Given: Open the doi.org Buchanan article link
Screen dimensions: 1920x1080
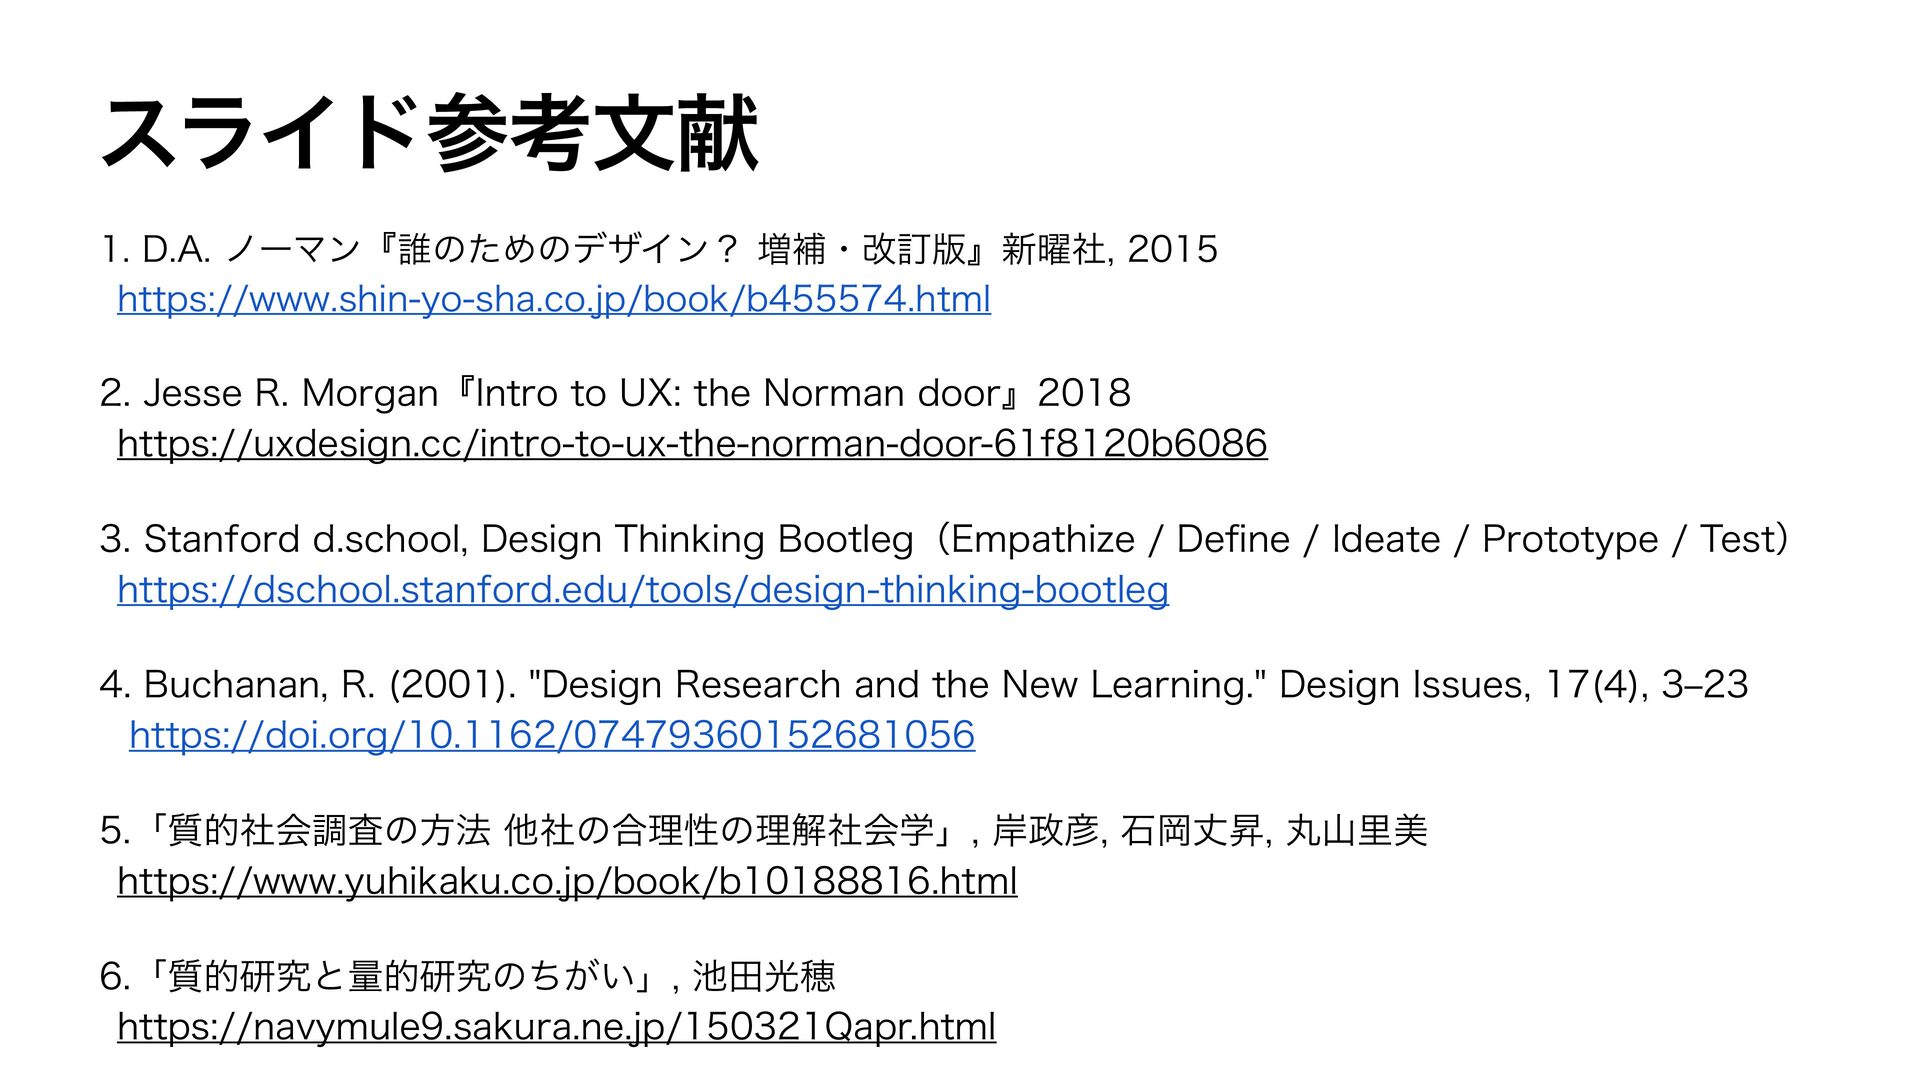Looking at the screenshot, I should click(552, 735).
